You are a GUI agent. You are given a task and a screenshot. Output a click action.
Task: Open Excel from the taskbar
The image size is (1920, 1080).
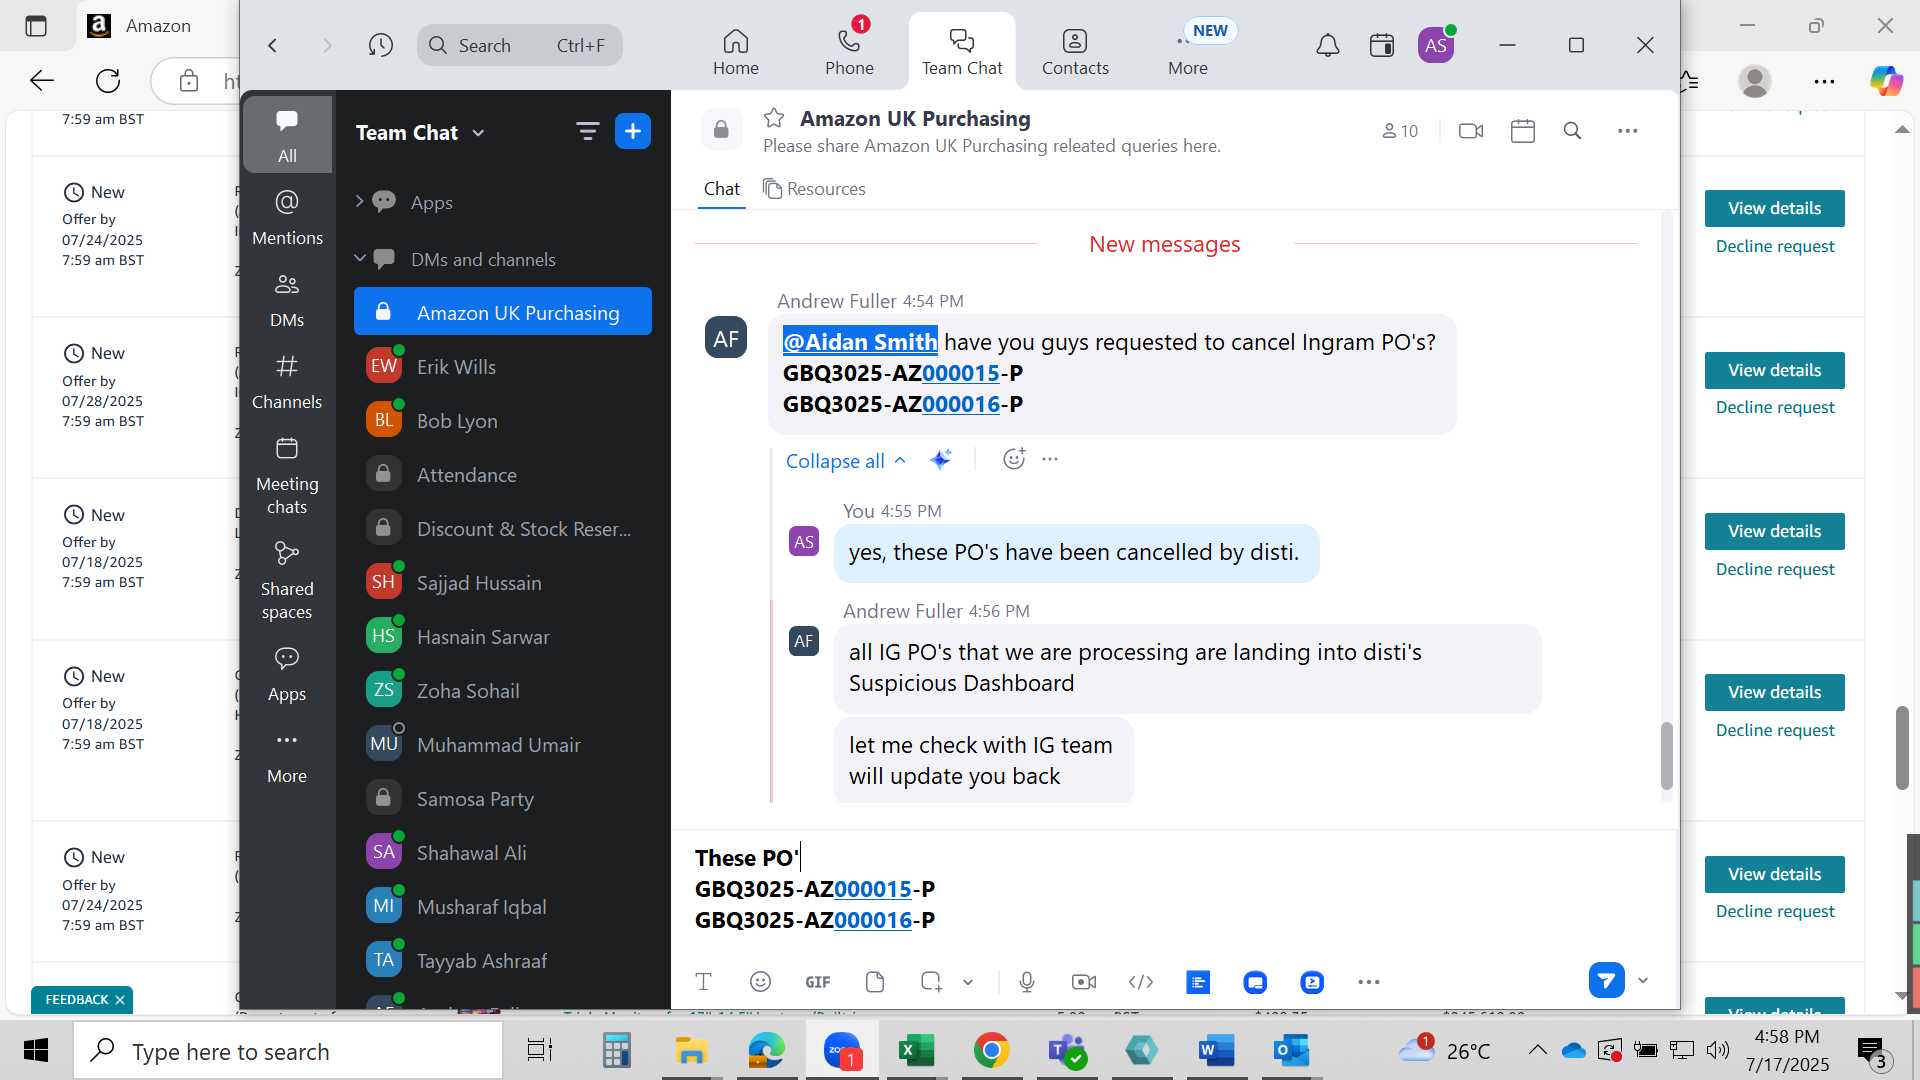(915, 1051)
